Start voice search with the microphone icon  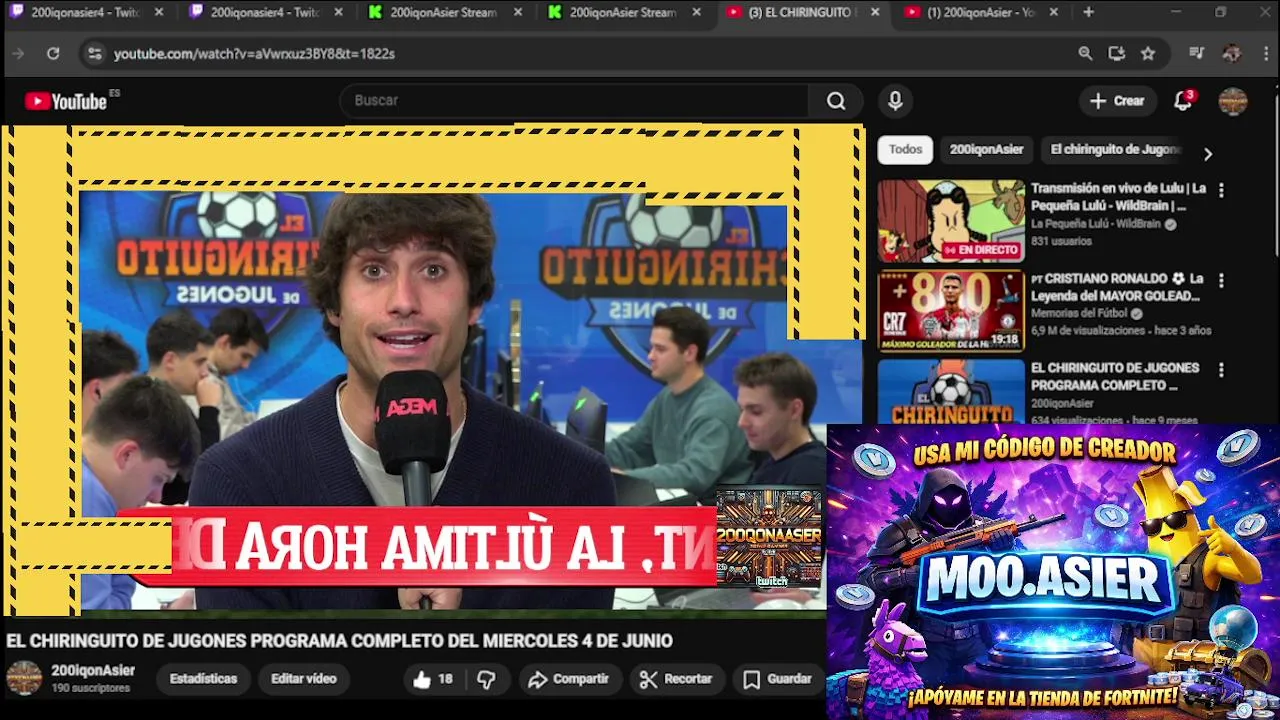[x=895, y=100]
